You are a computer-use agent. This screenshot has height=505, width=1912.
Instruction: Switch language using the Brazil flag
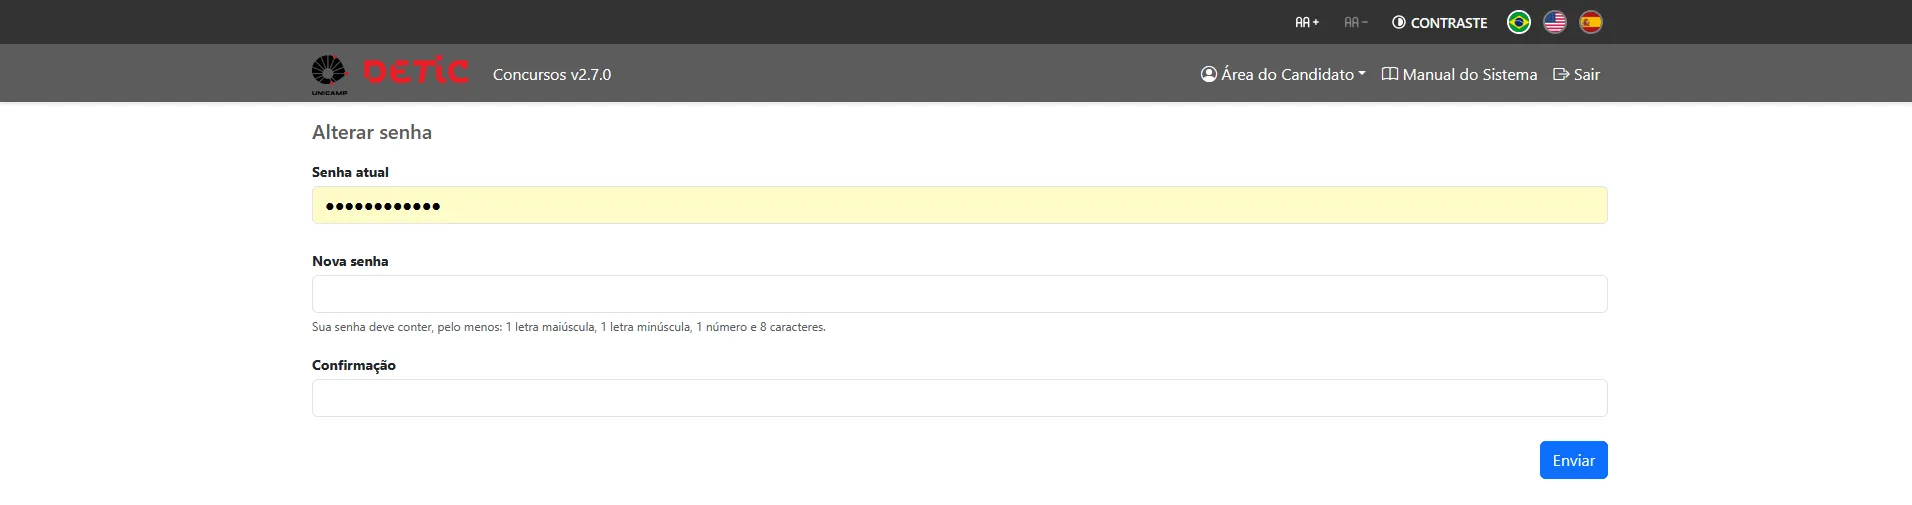pos(1519,22)
